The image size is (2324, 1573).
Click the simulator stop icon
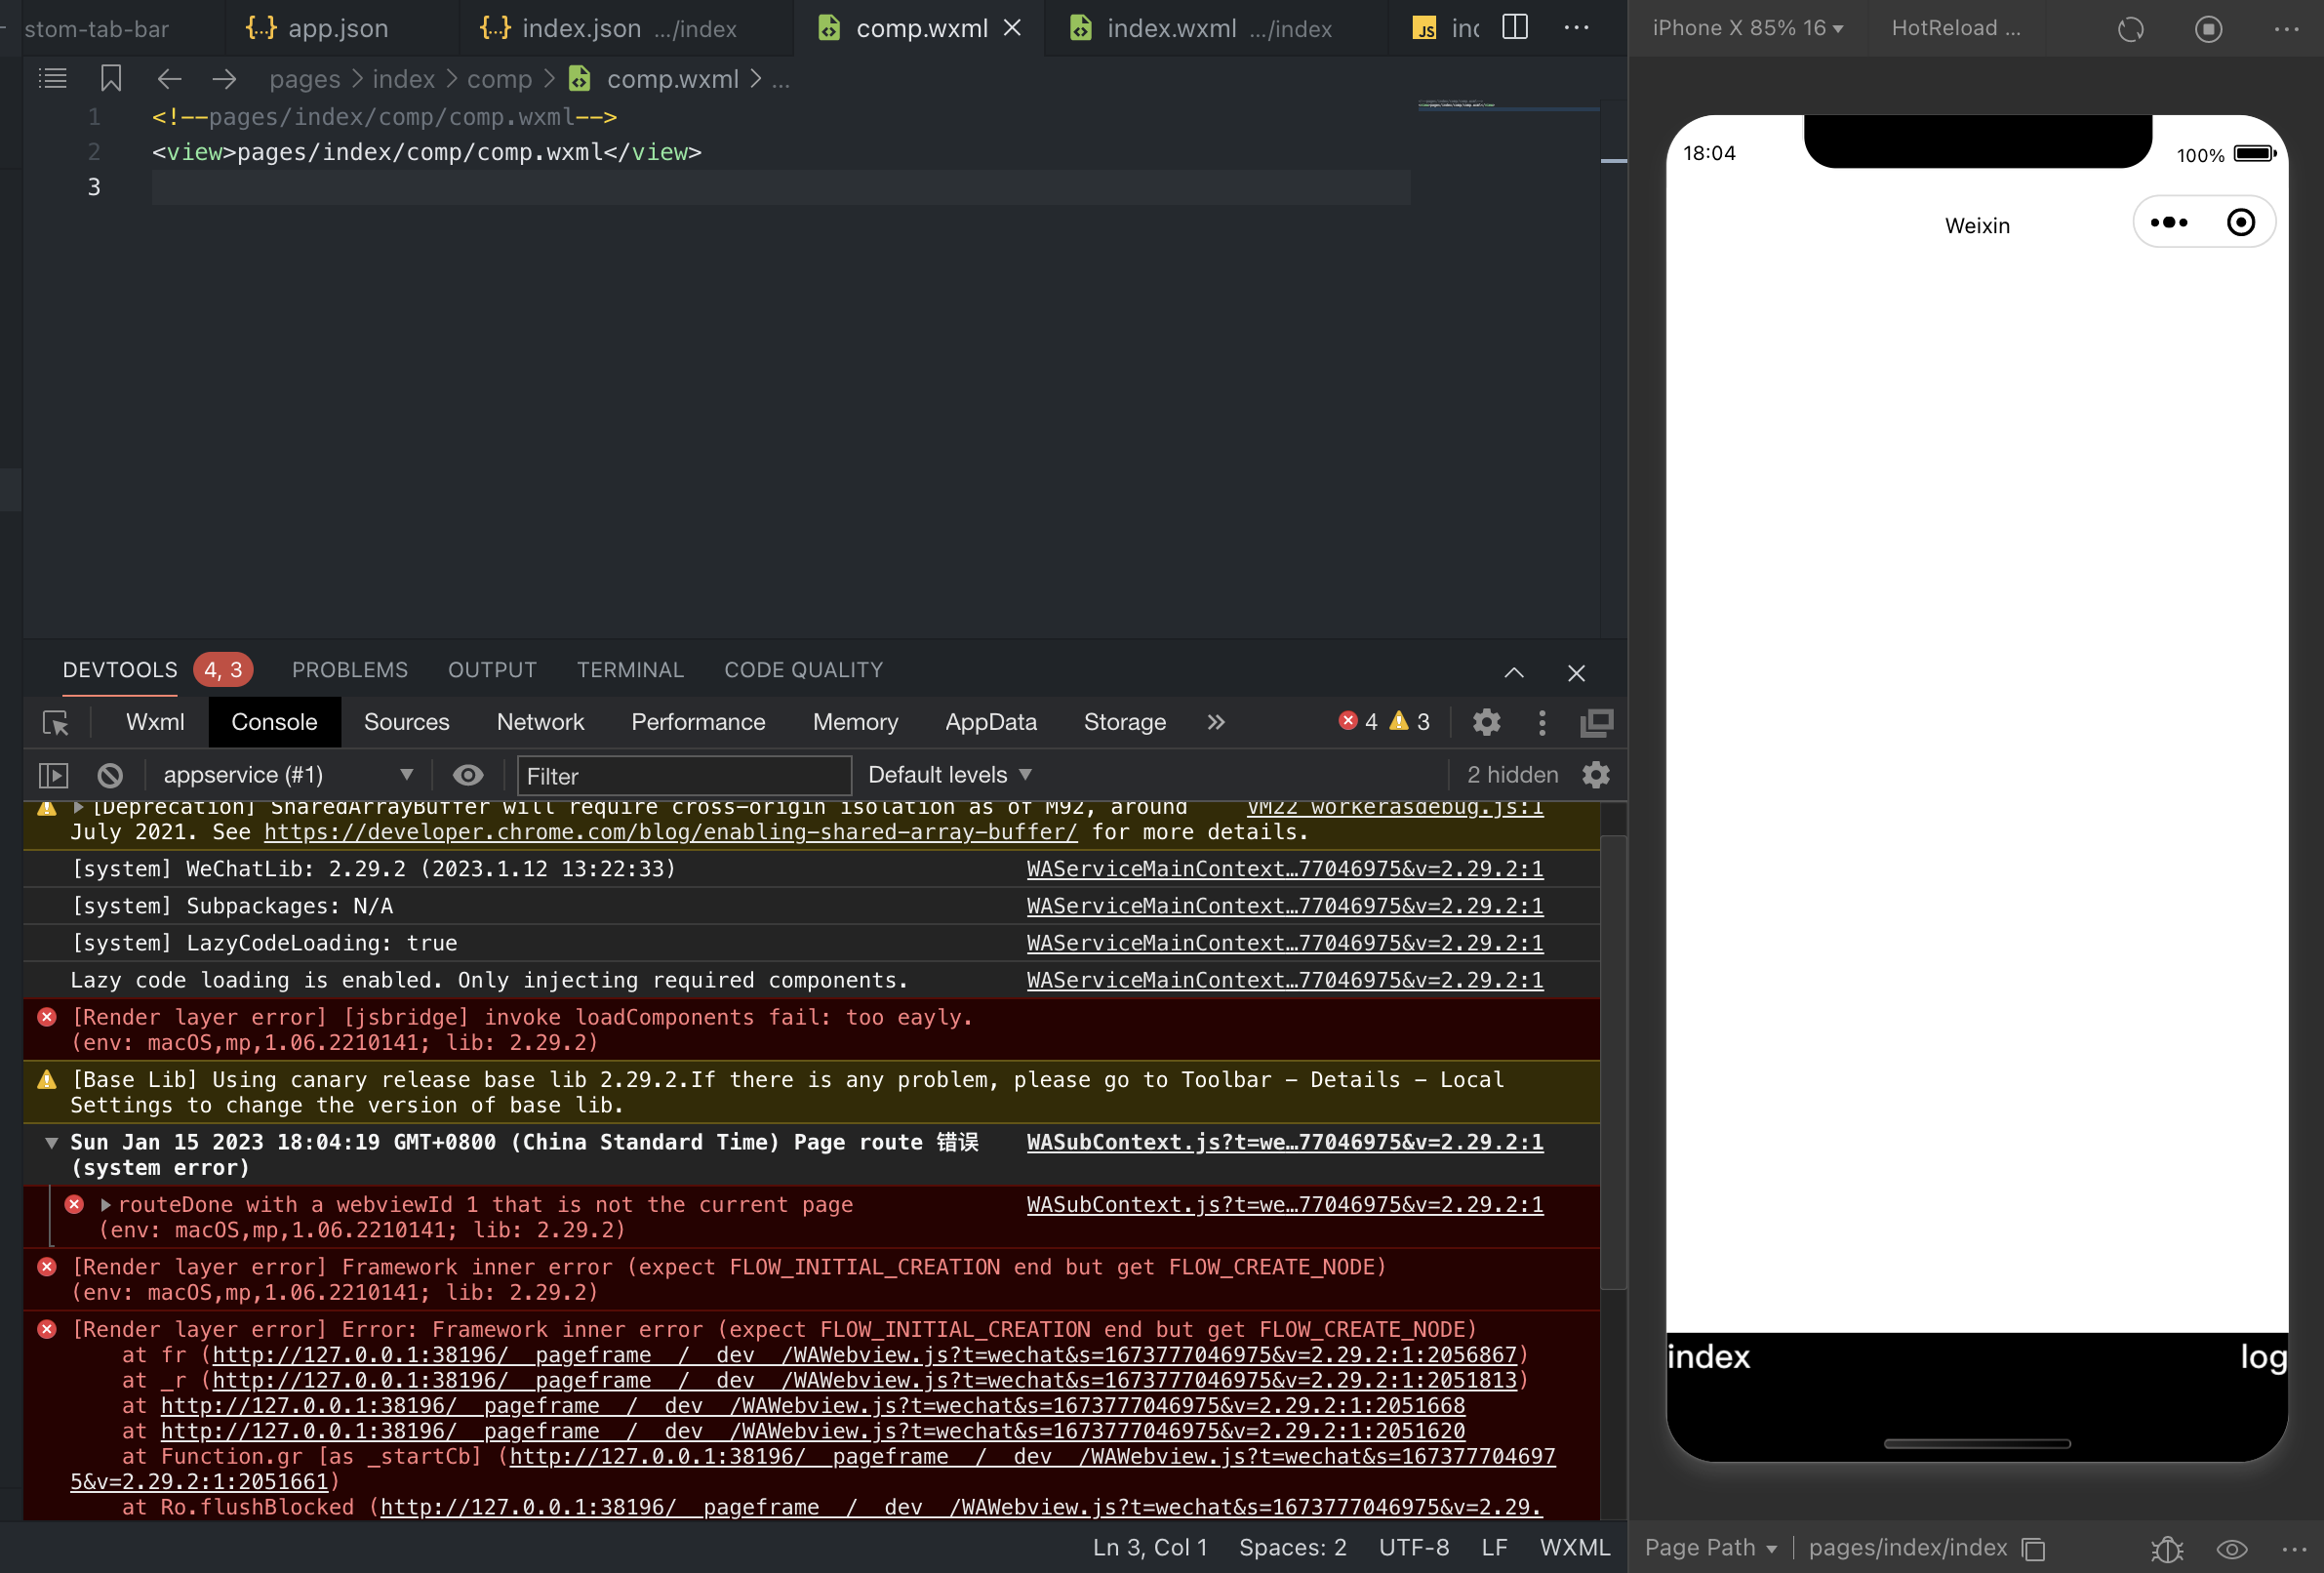2208,29
